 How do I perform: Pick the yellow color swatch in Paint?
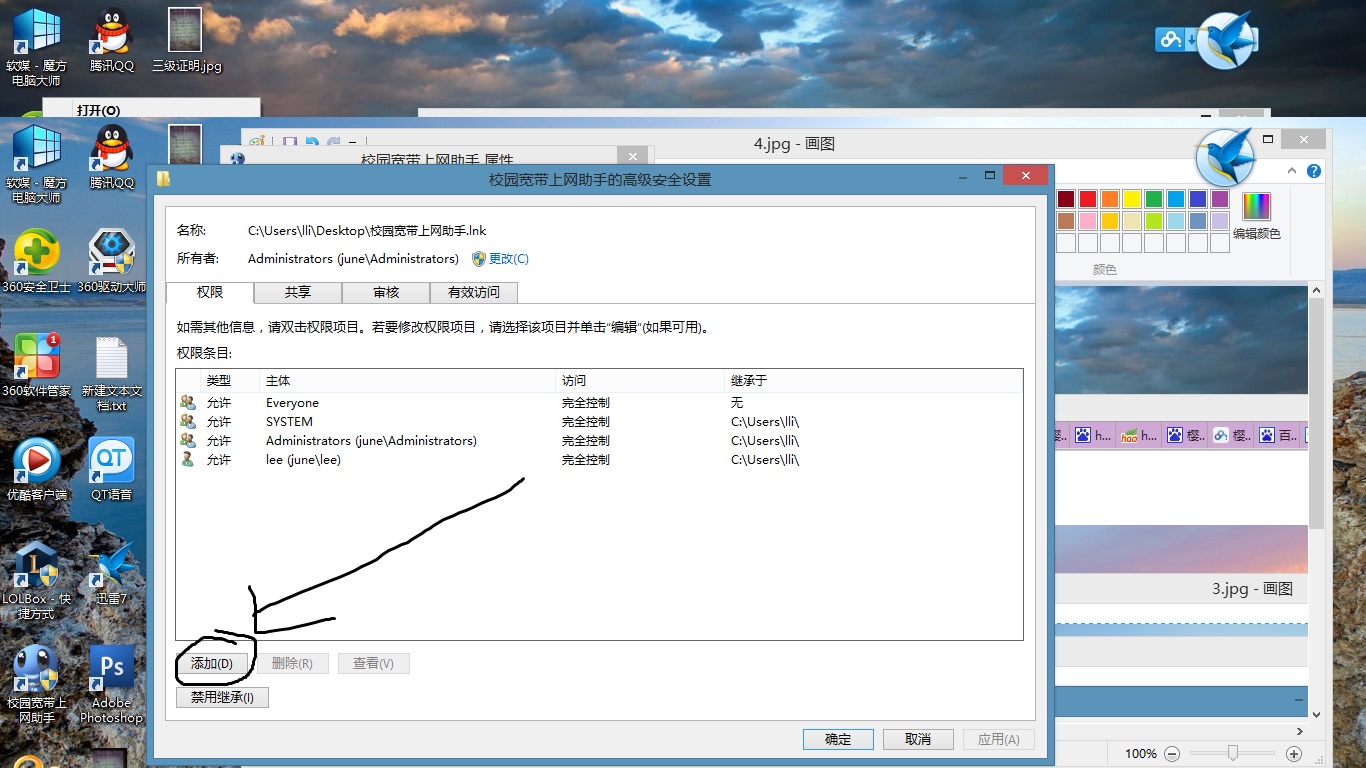[1132, 199]
